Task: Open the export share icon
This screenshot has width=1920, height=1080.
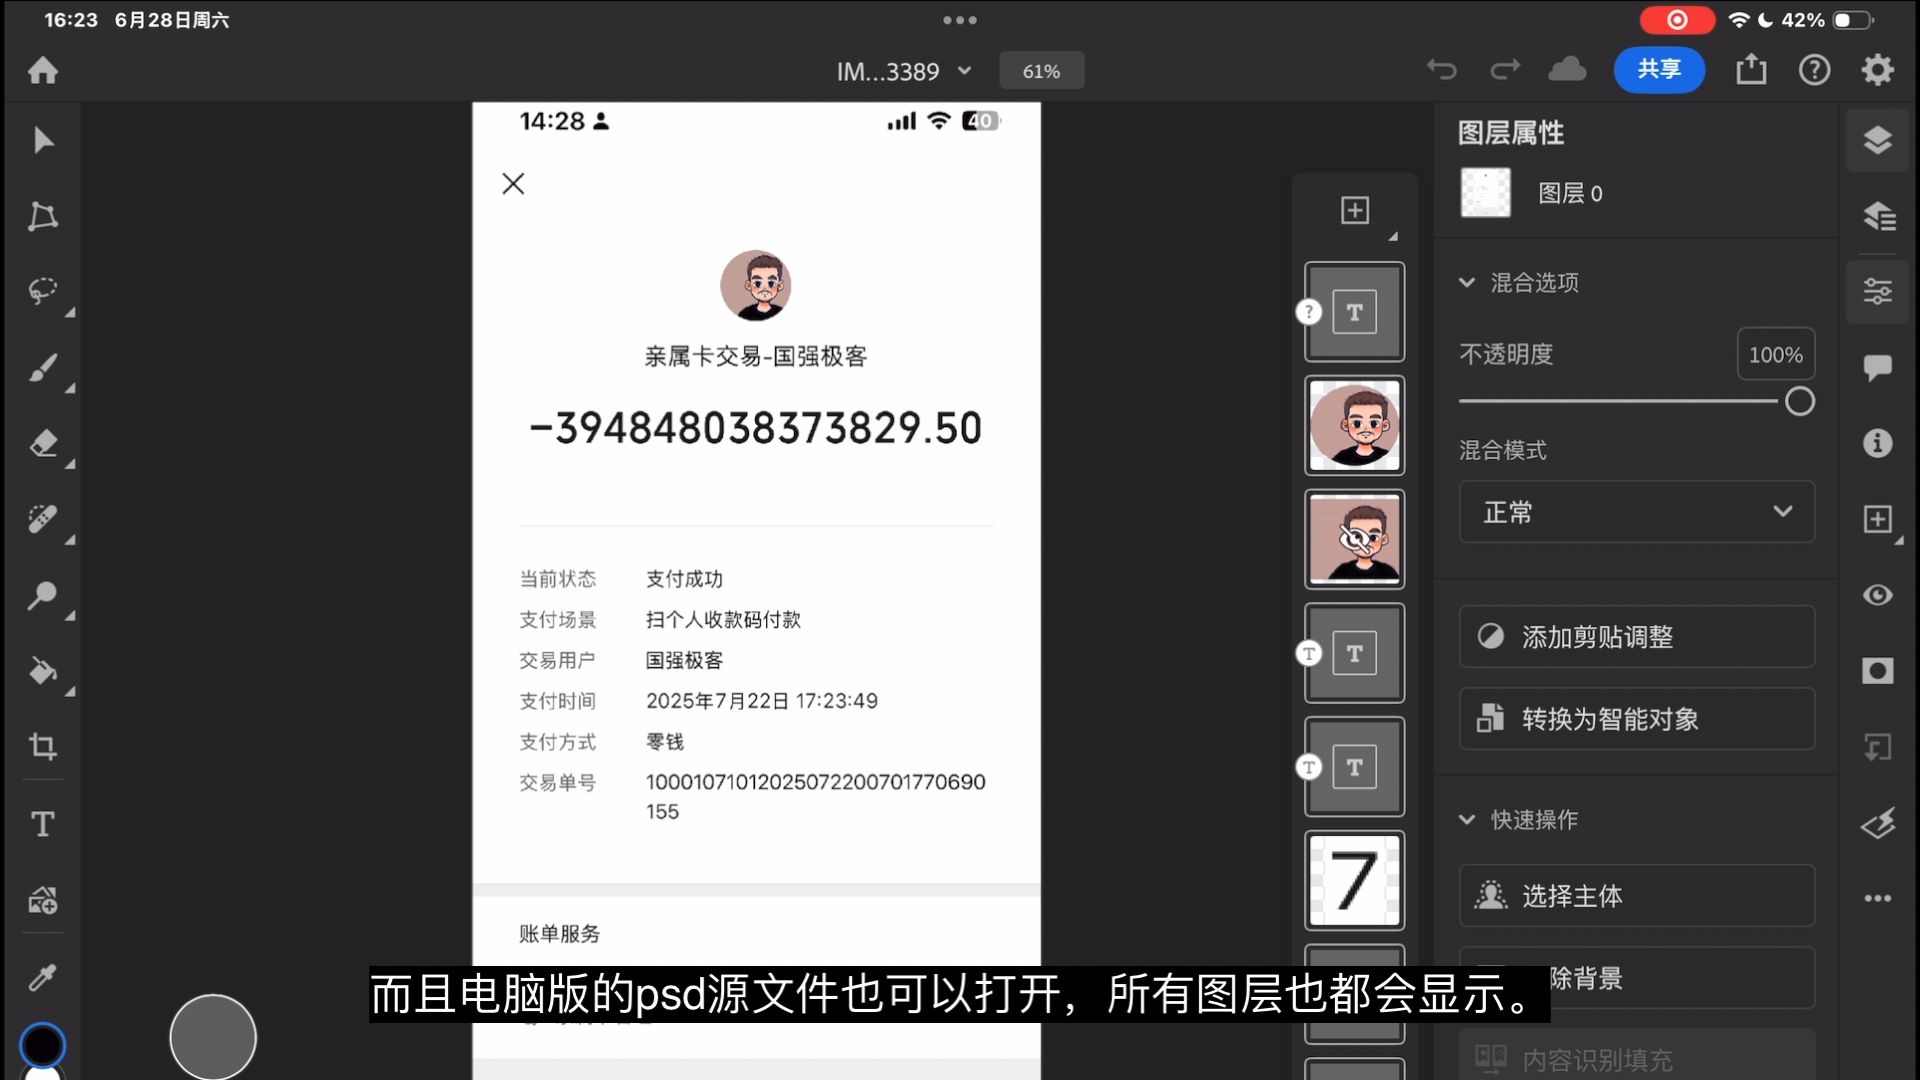Action: coord(1751,70)
